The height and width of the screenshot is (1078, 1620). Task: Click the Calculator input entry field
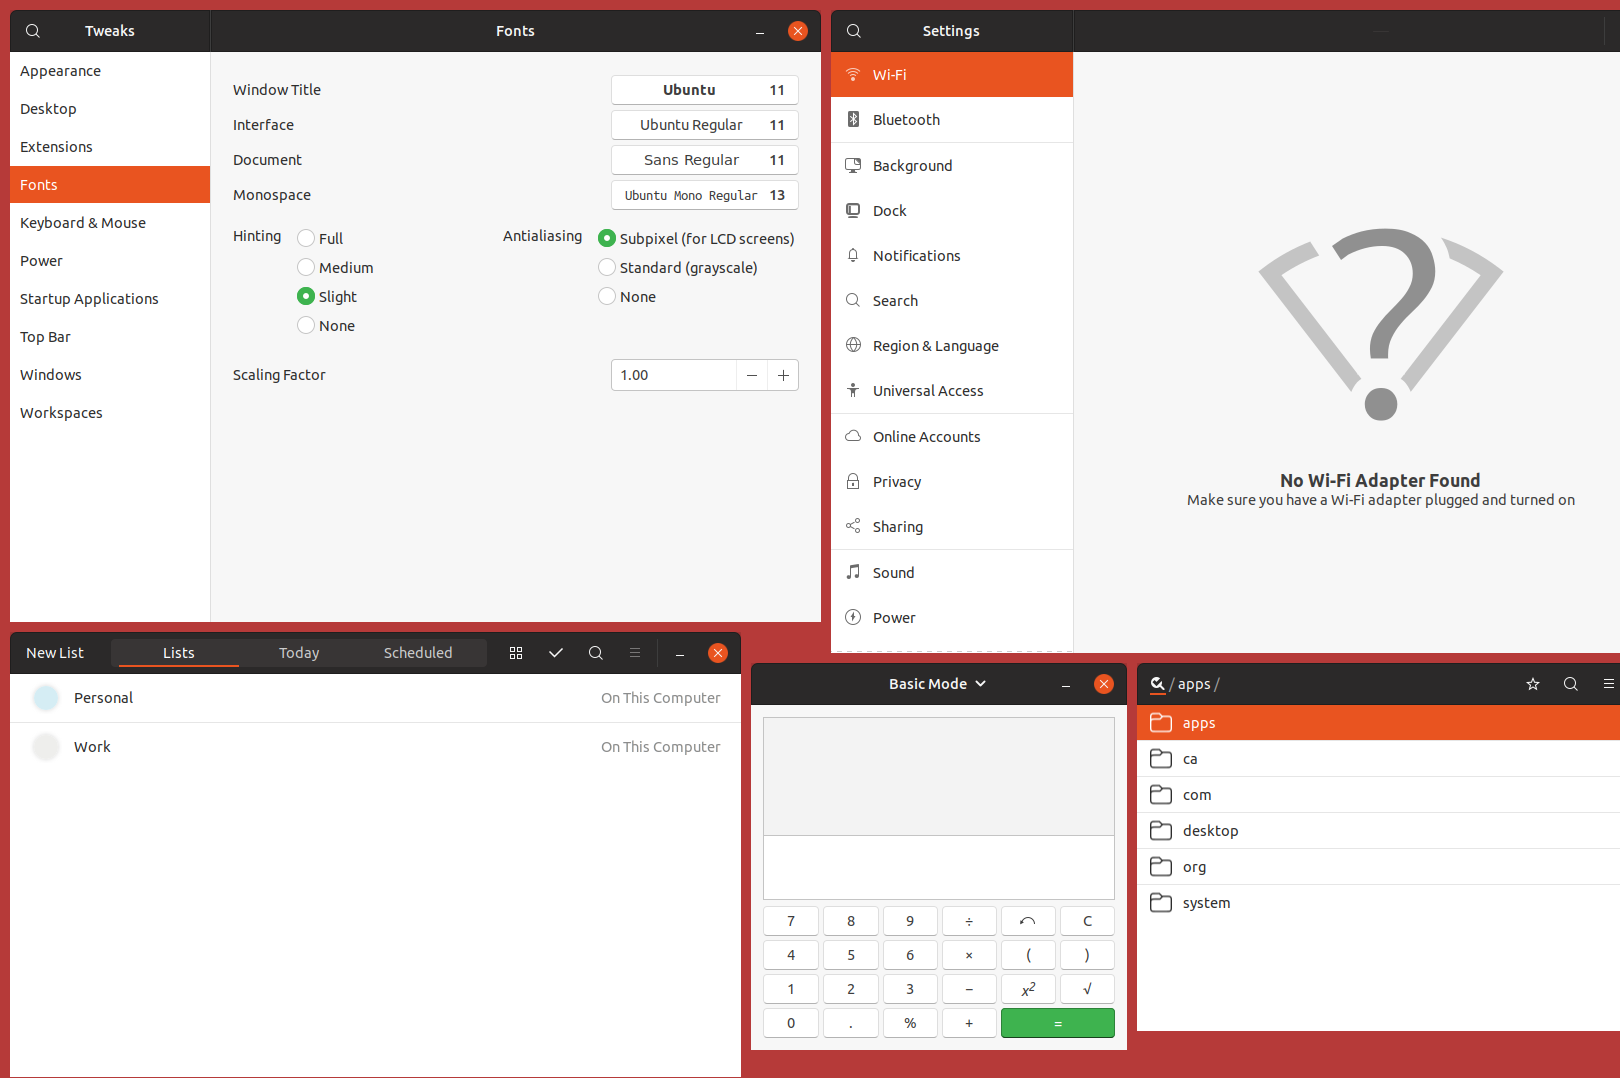(x=939, y=868)
